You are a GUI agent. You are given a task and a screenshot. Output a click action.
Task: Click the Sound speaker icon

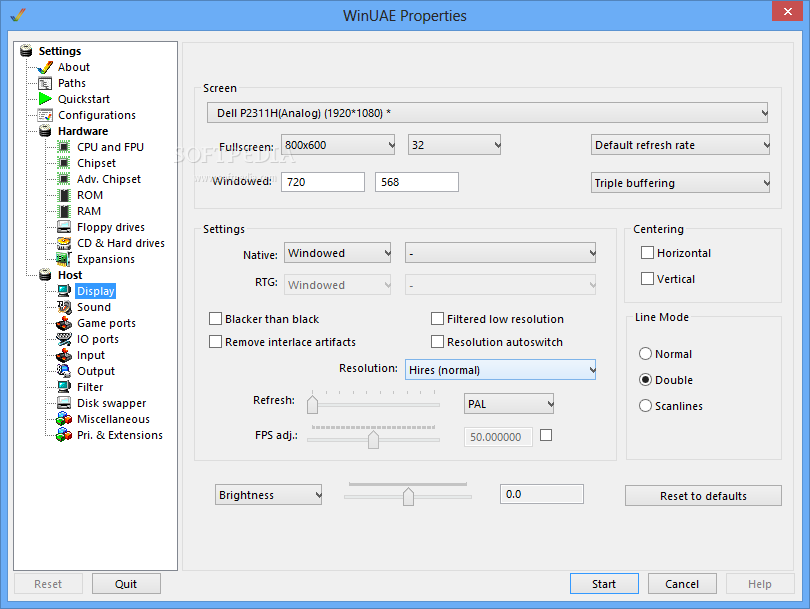64,307
